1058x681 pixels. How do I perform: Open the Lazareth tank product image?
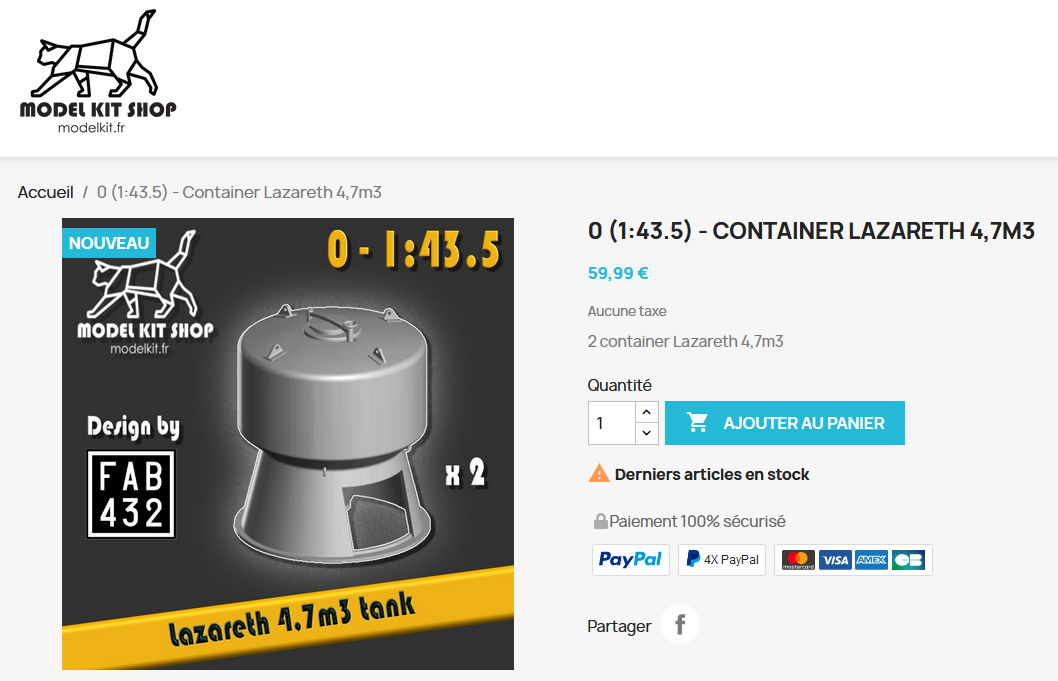288,444
